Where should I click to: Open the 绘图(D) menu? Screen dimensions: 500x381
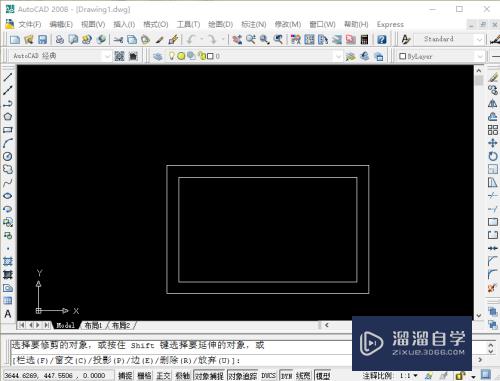220,24
